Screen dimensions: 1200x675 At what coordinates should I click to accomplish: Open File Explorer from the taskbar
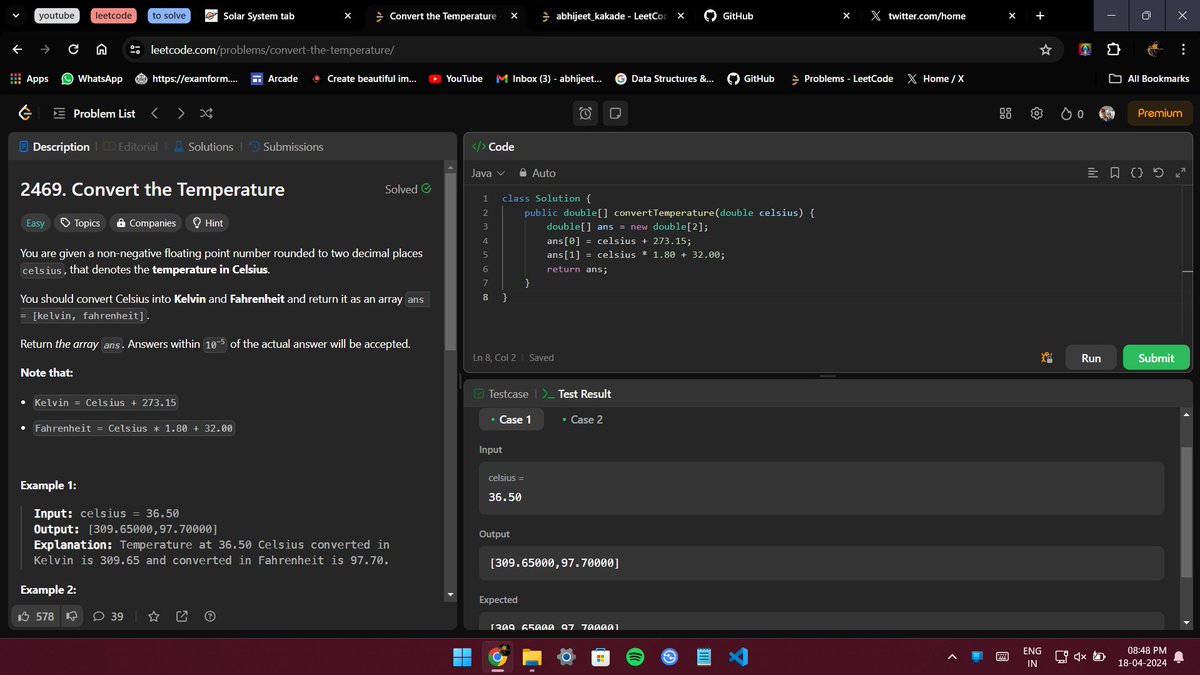(530, 657)
